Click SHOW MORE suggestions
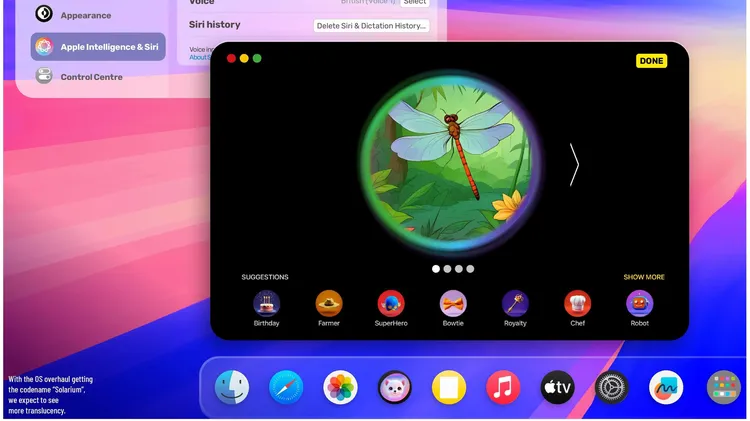The width and height of the screenshot is (750, 421). point(644,277)
